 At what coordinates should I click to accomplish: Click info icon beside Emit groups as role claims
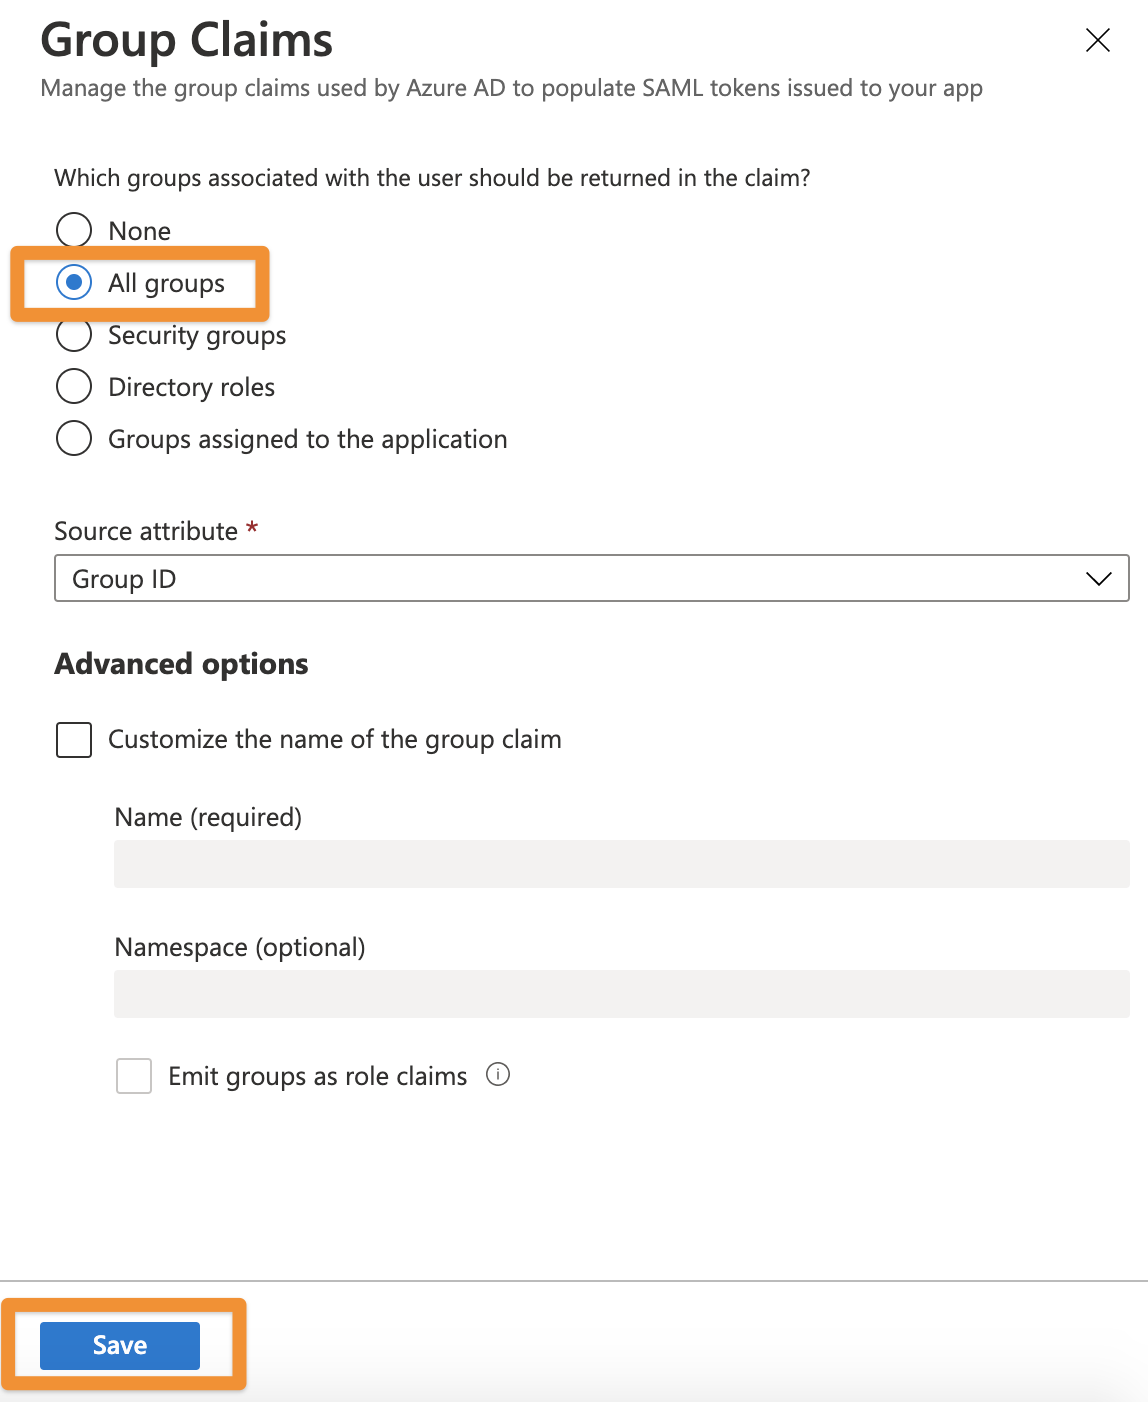pyautogui.click(x=498, y=1075)
